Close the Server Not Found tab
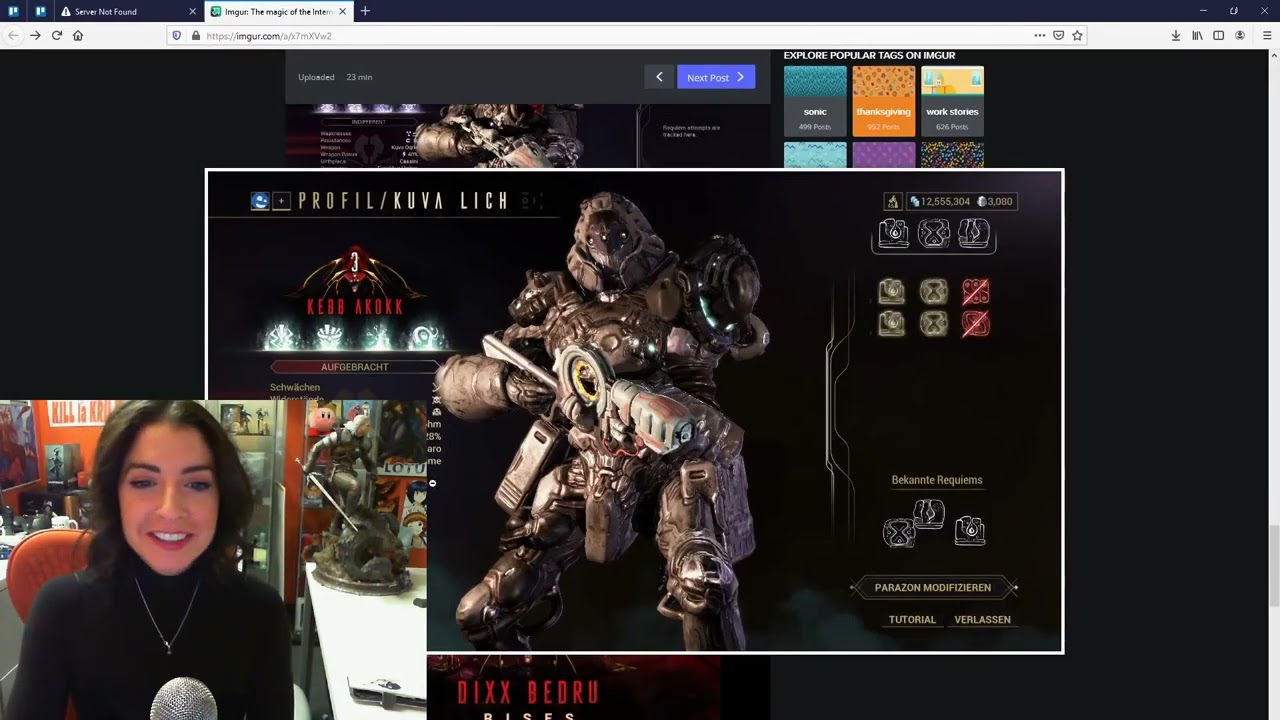This screenshot has height=720, width=1280. point(192,11)
